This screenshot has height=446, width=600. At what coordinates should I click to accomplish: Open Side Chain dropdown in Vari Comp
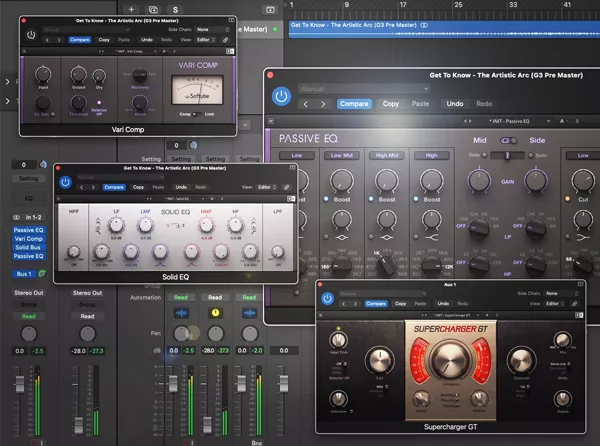click(x=212, y=29)
